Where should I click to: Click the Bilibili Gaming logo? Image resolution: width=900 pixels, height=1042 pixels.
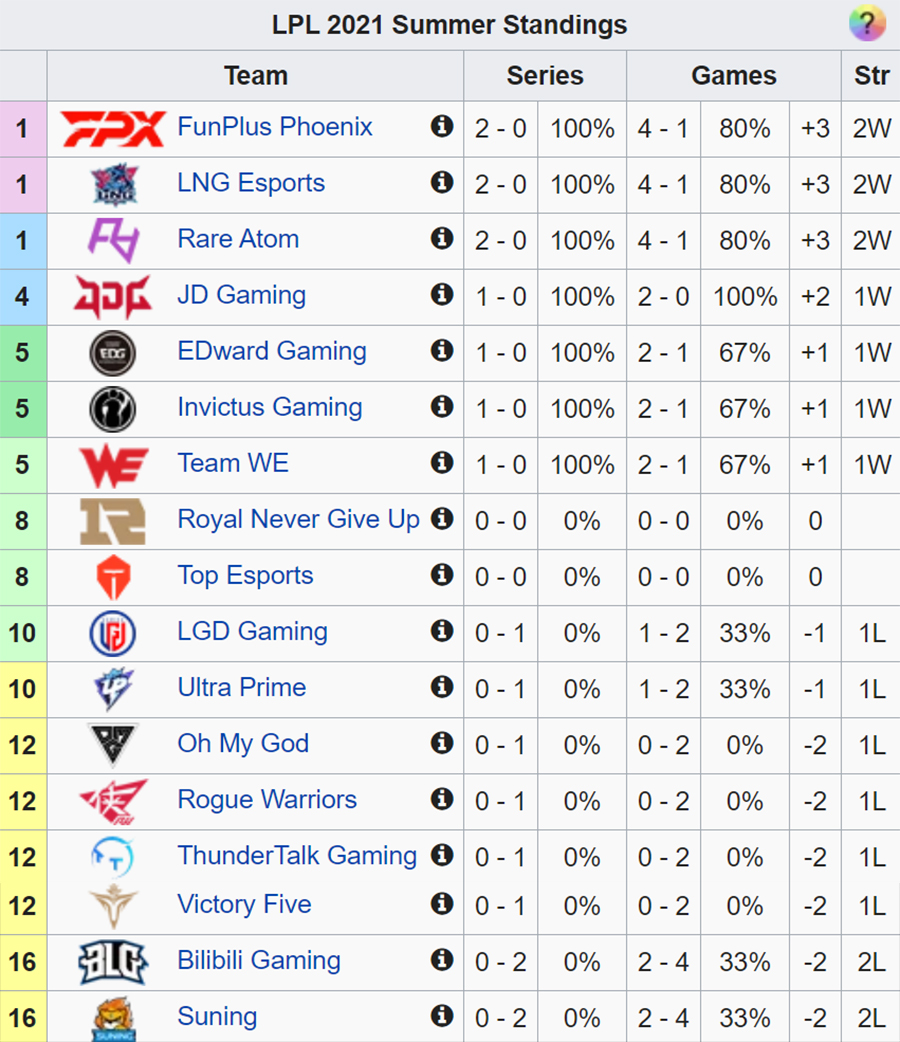click(113, 962)
